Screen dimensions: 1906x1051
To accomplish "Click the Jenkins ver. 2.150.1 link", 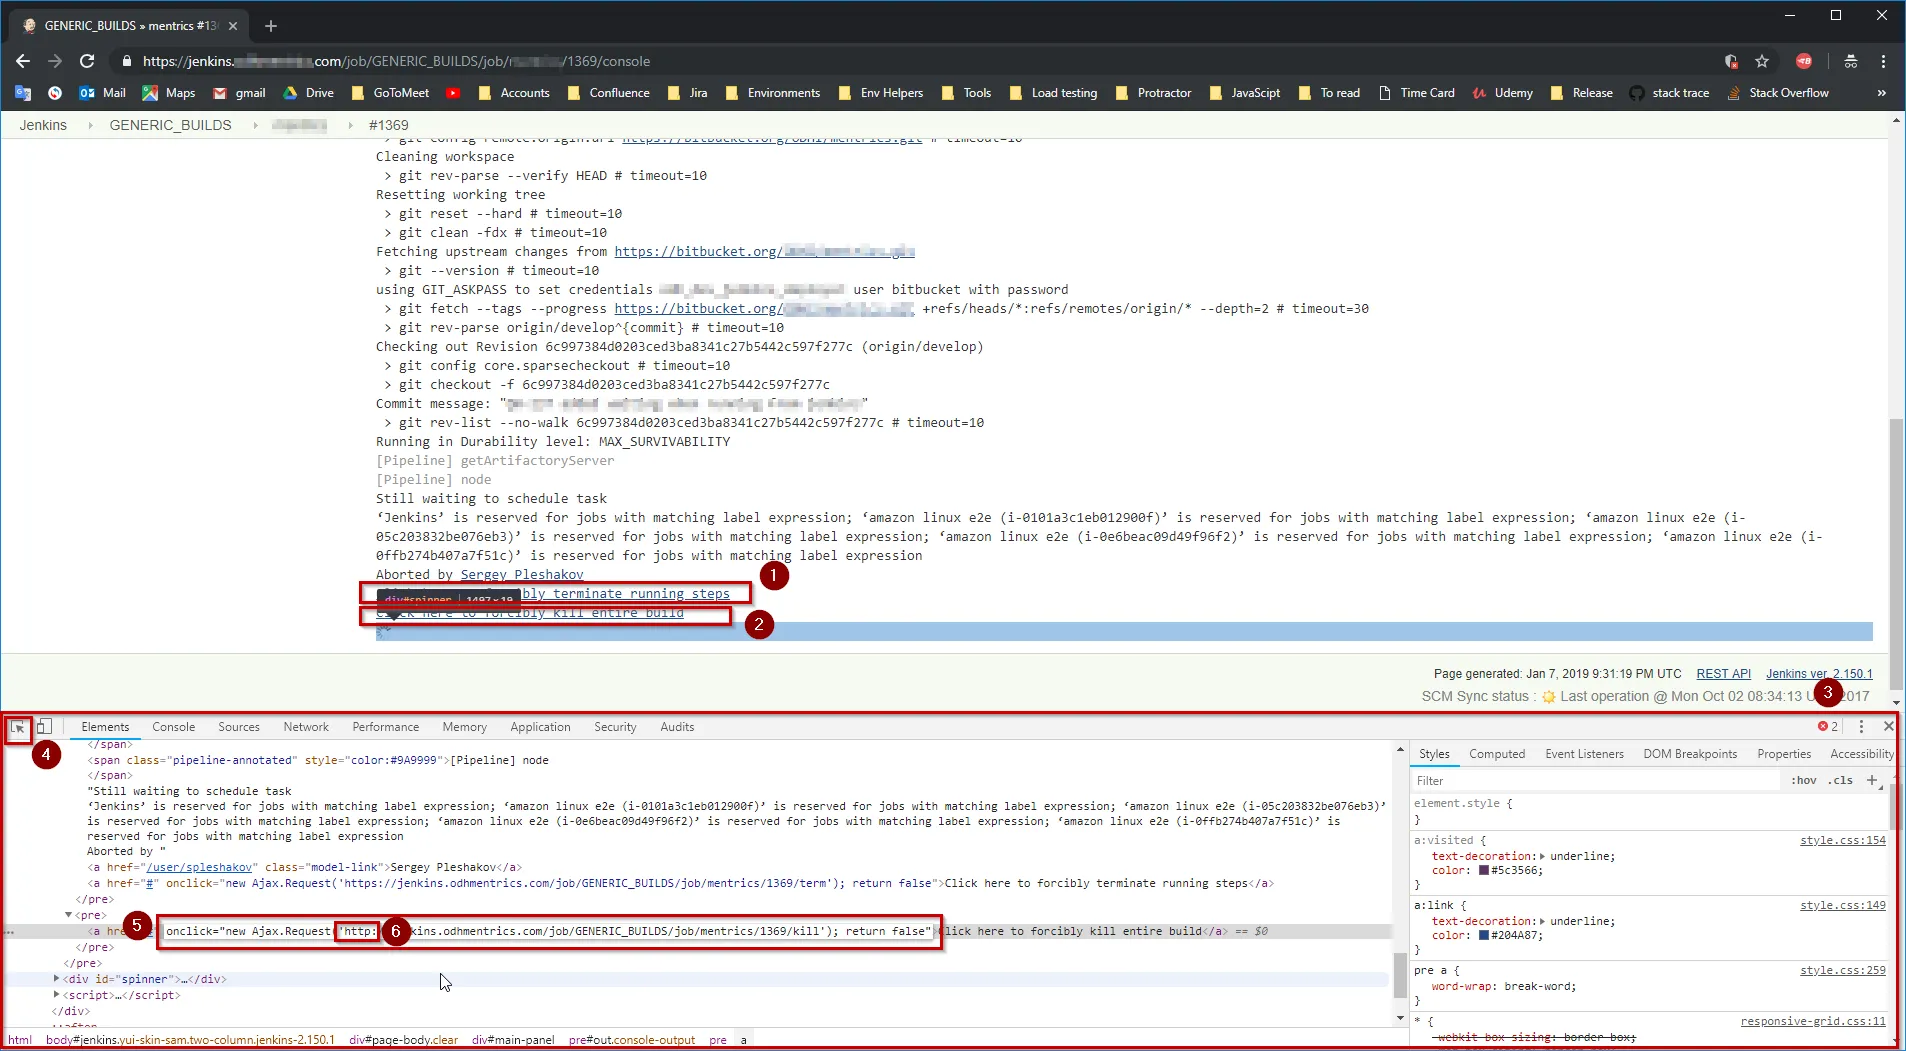I will tap(1819, 674).
